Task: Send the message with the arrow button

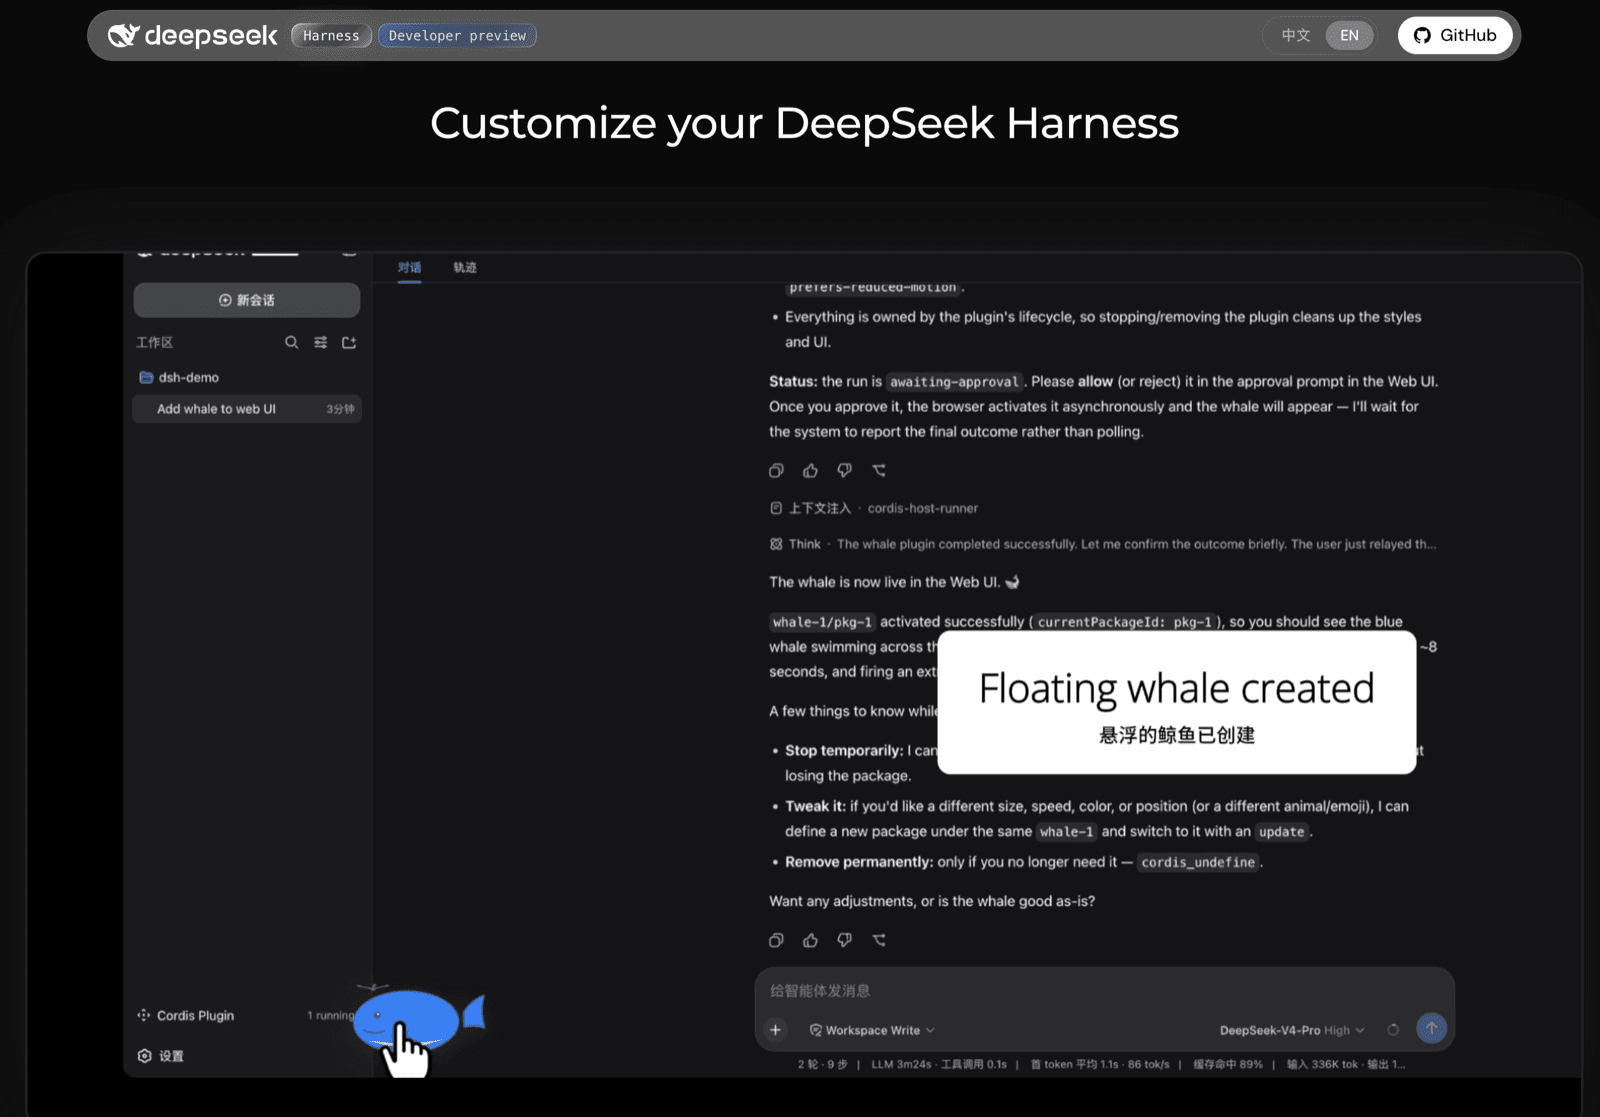Action: pos(1431,1028)
